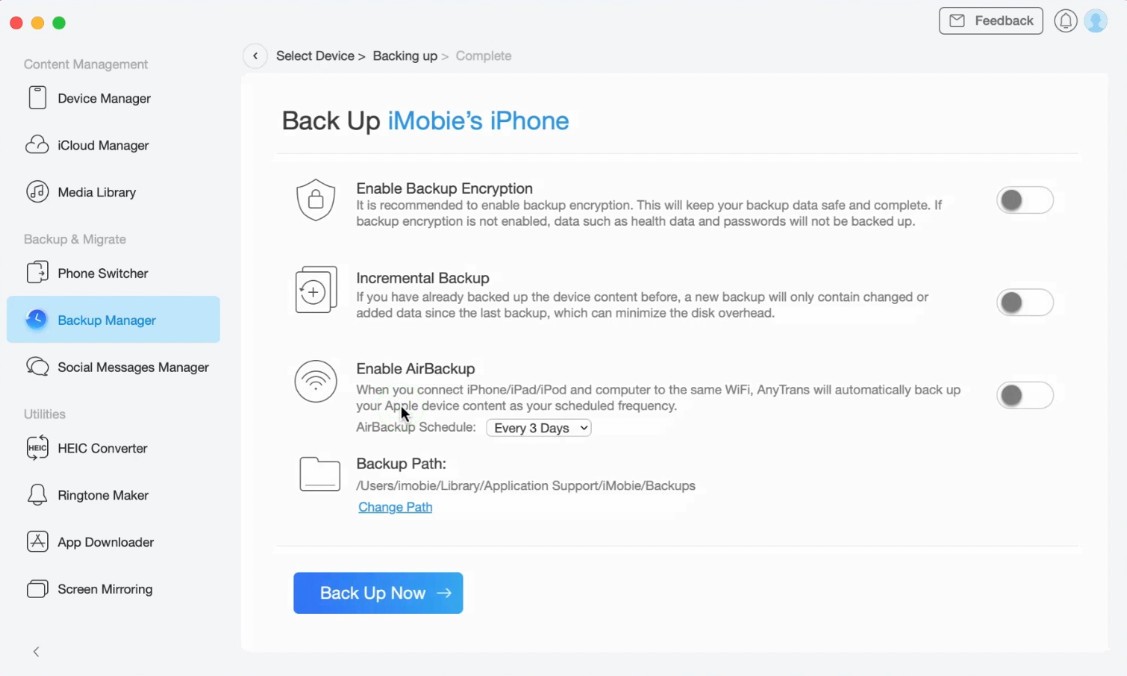The image size is (1127, 676).
Task: Select Social Messages Manager in the sidebar
Action: pyautogui.click(x=132, y=367)
